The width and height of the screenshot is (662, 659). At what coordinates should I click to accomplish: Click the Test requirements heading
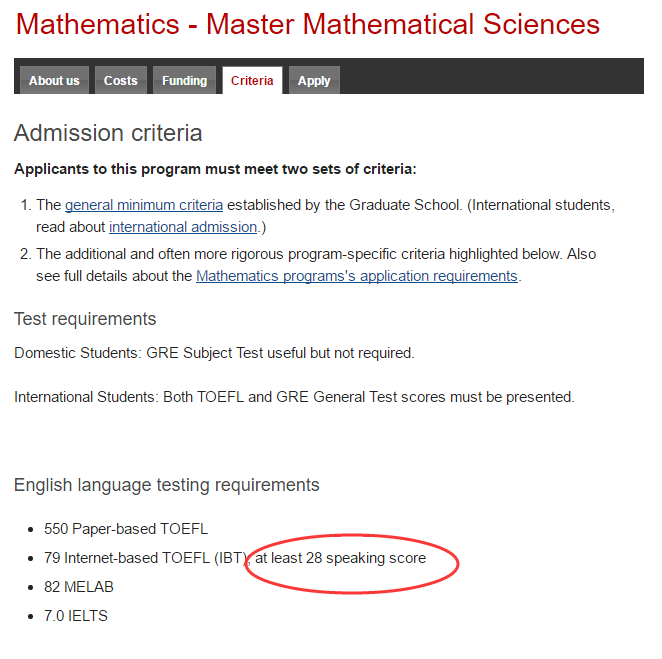click(x=85, y=319)
